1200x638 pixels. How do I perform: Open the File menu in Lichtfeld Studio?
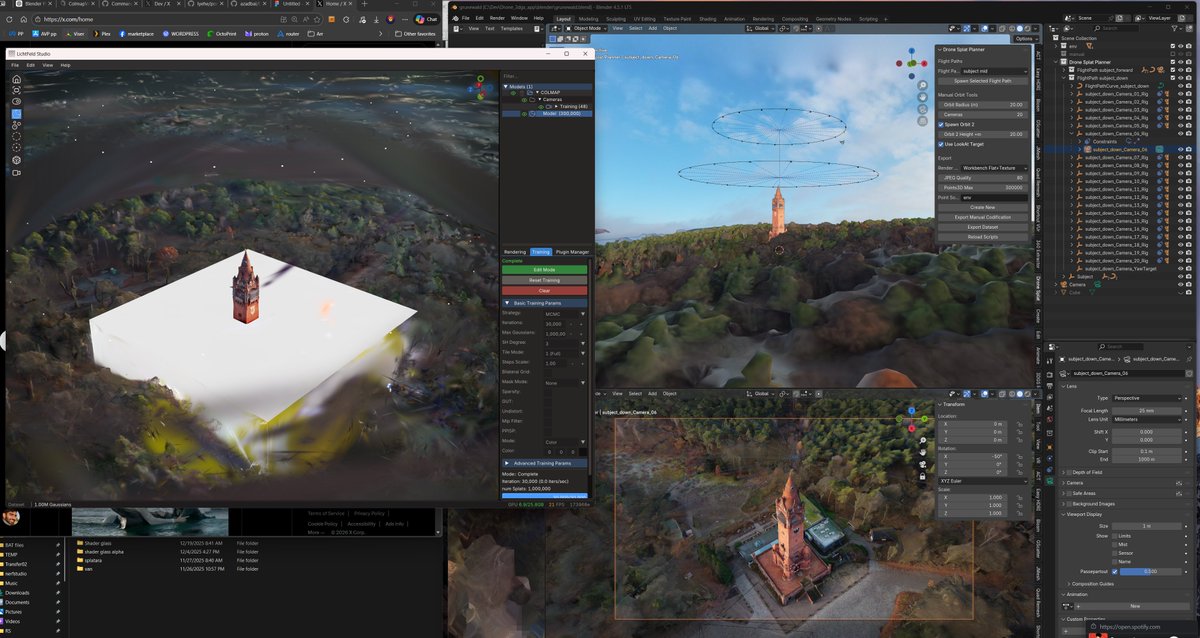pos(15,65)
